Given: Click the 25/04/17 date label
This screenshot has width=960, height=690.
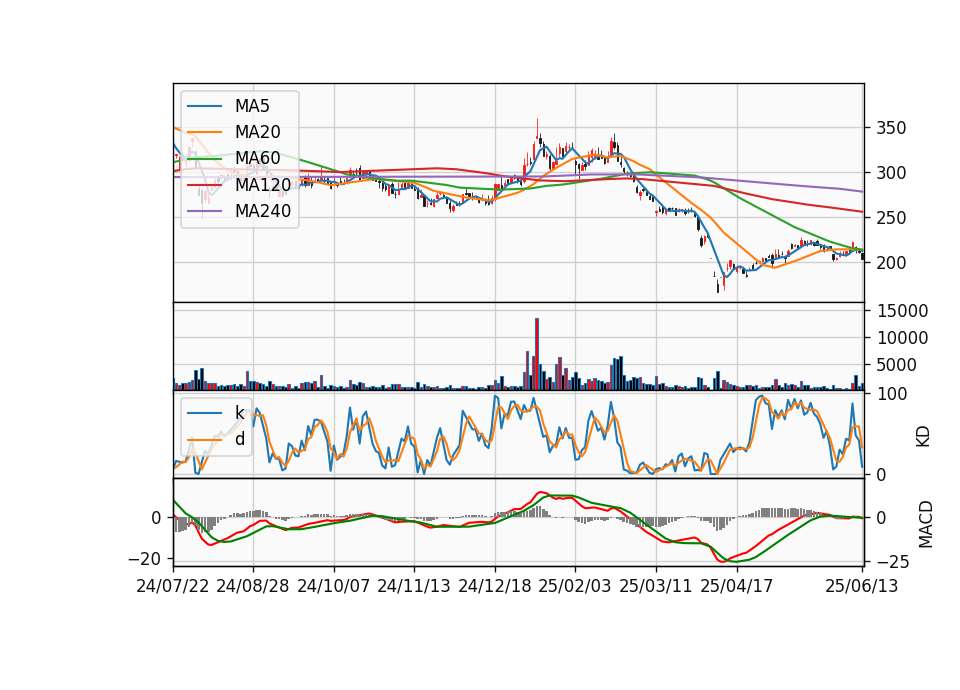Looking at the screenshot, I should [737, 586].
